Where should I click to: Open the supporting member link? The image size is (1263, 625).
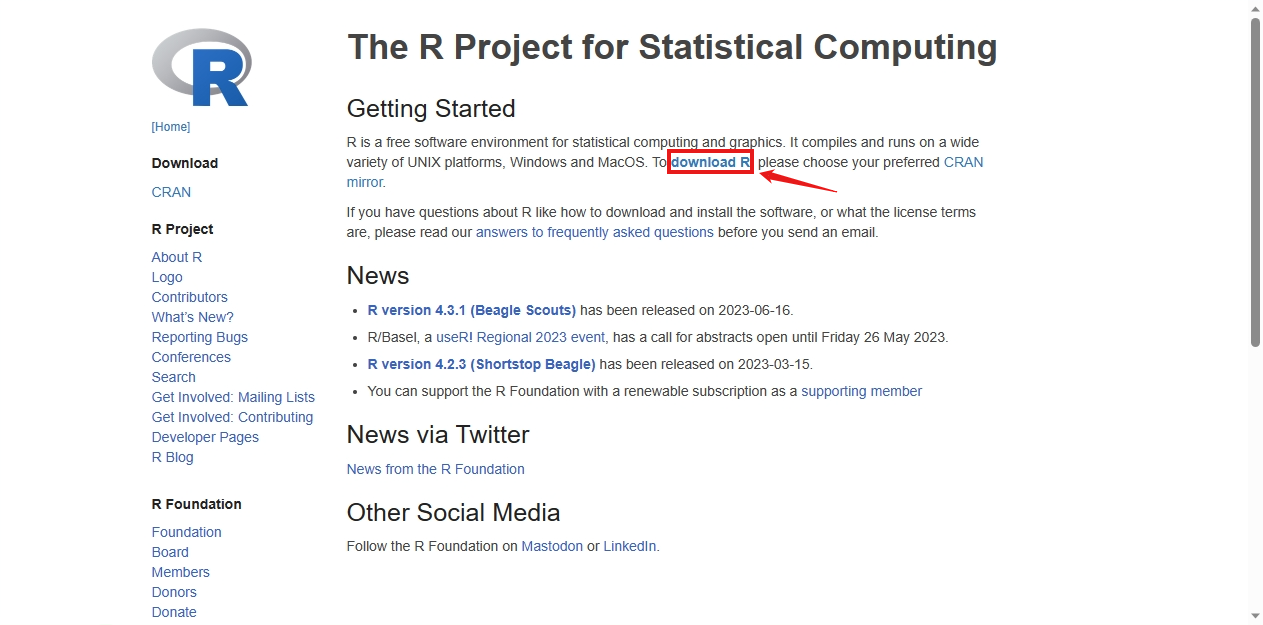862,391
